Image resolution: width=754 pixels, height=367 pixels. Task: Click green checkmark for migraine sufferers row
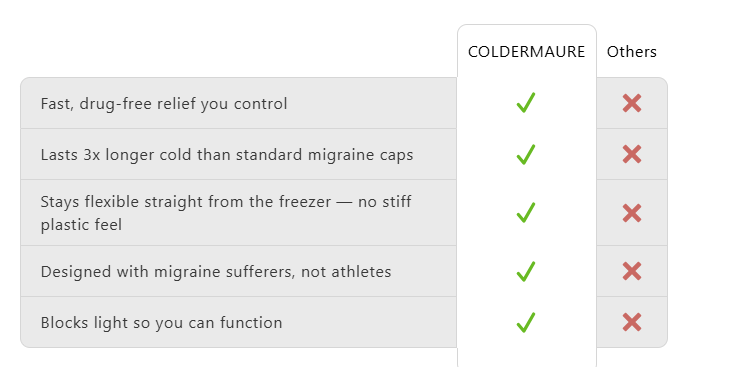(x=526, y=271)
